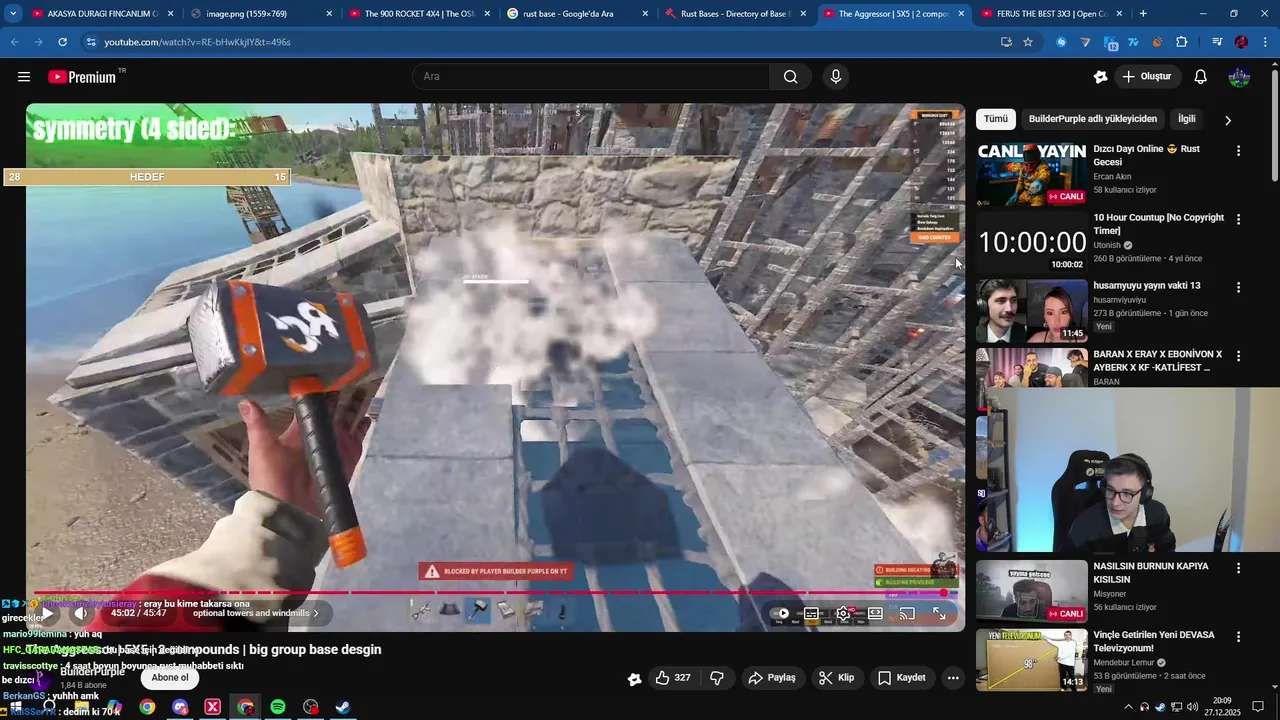Seek on the red video progress bar

click(x=496, y=593)
